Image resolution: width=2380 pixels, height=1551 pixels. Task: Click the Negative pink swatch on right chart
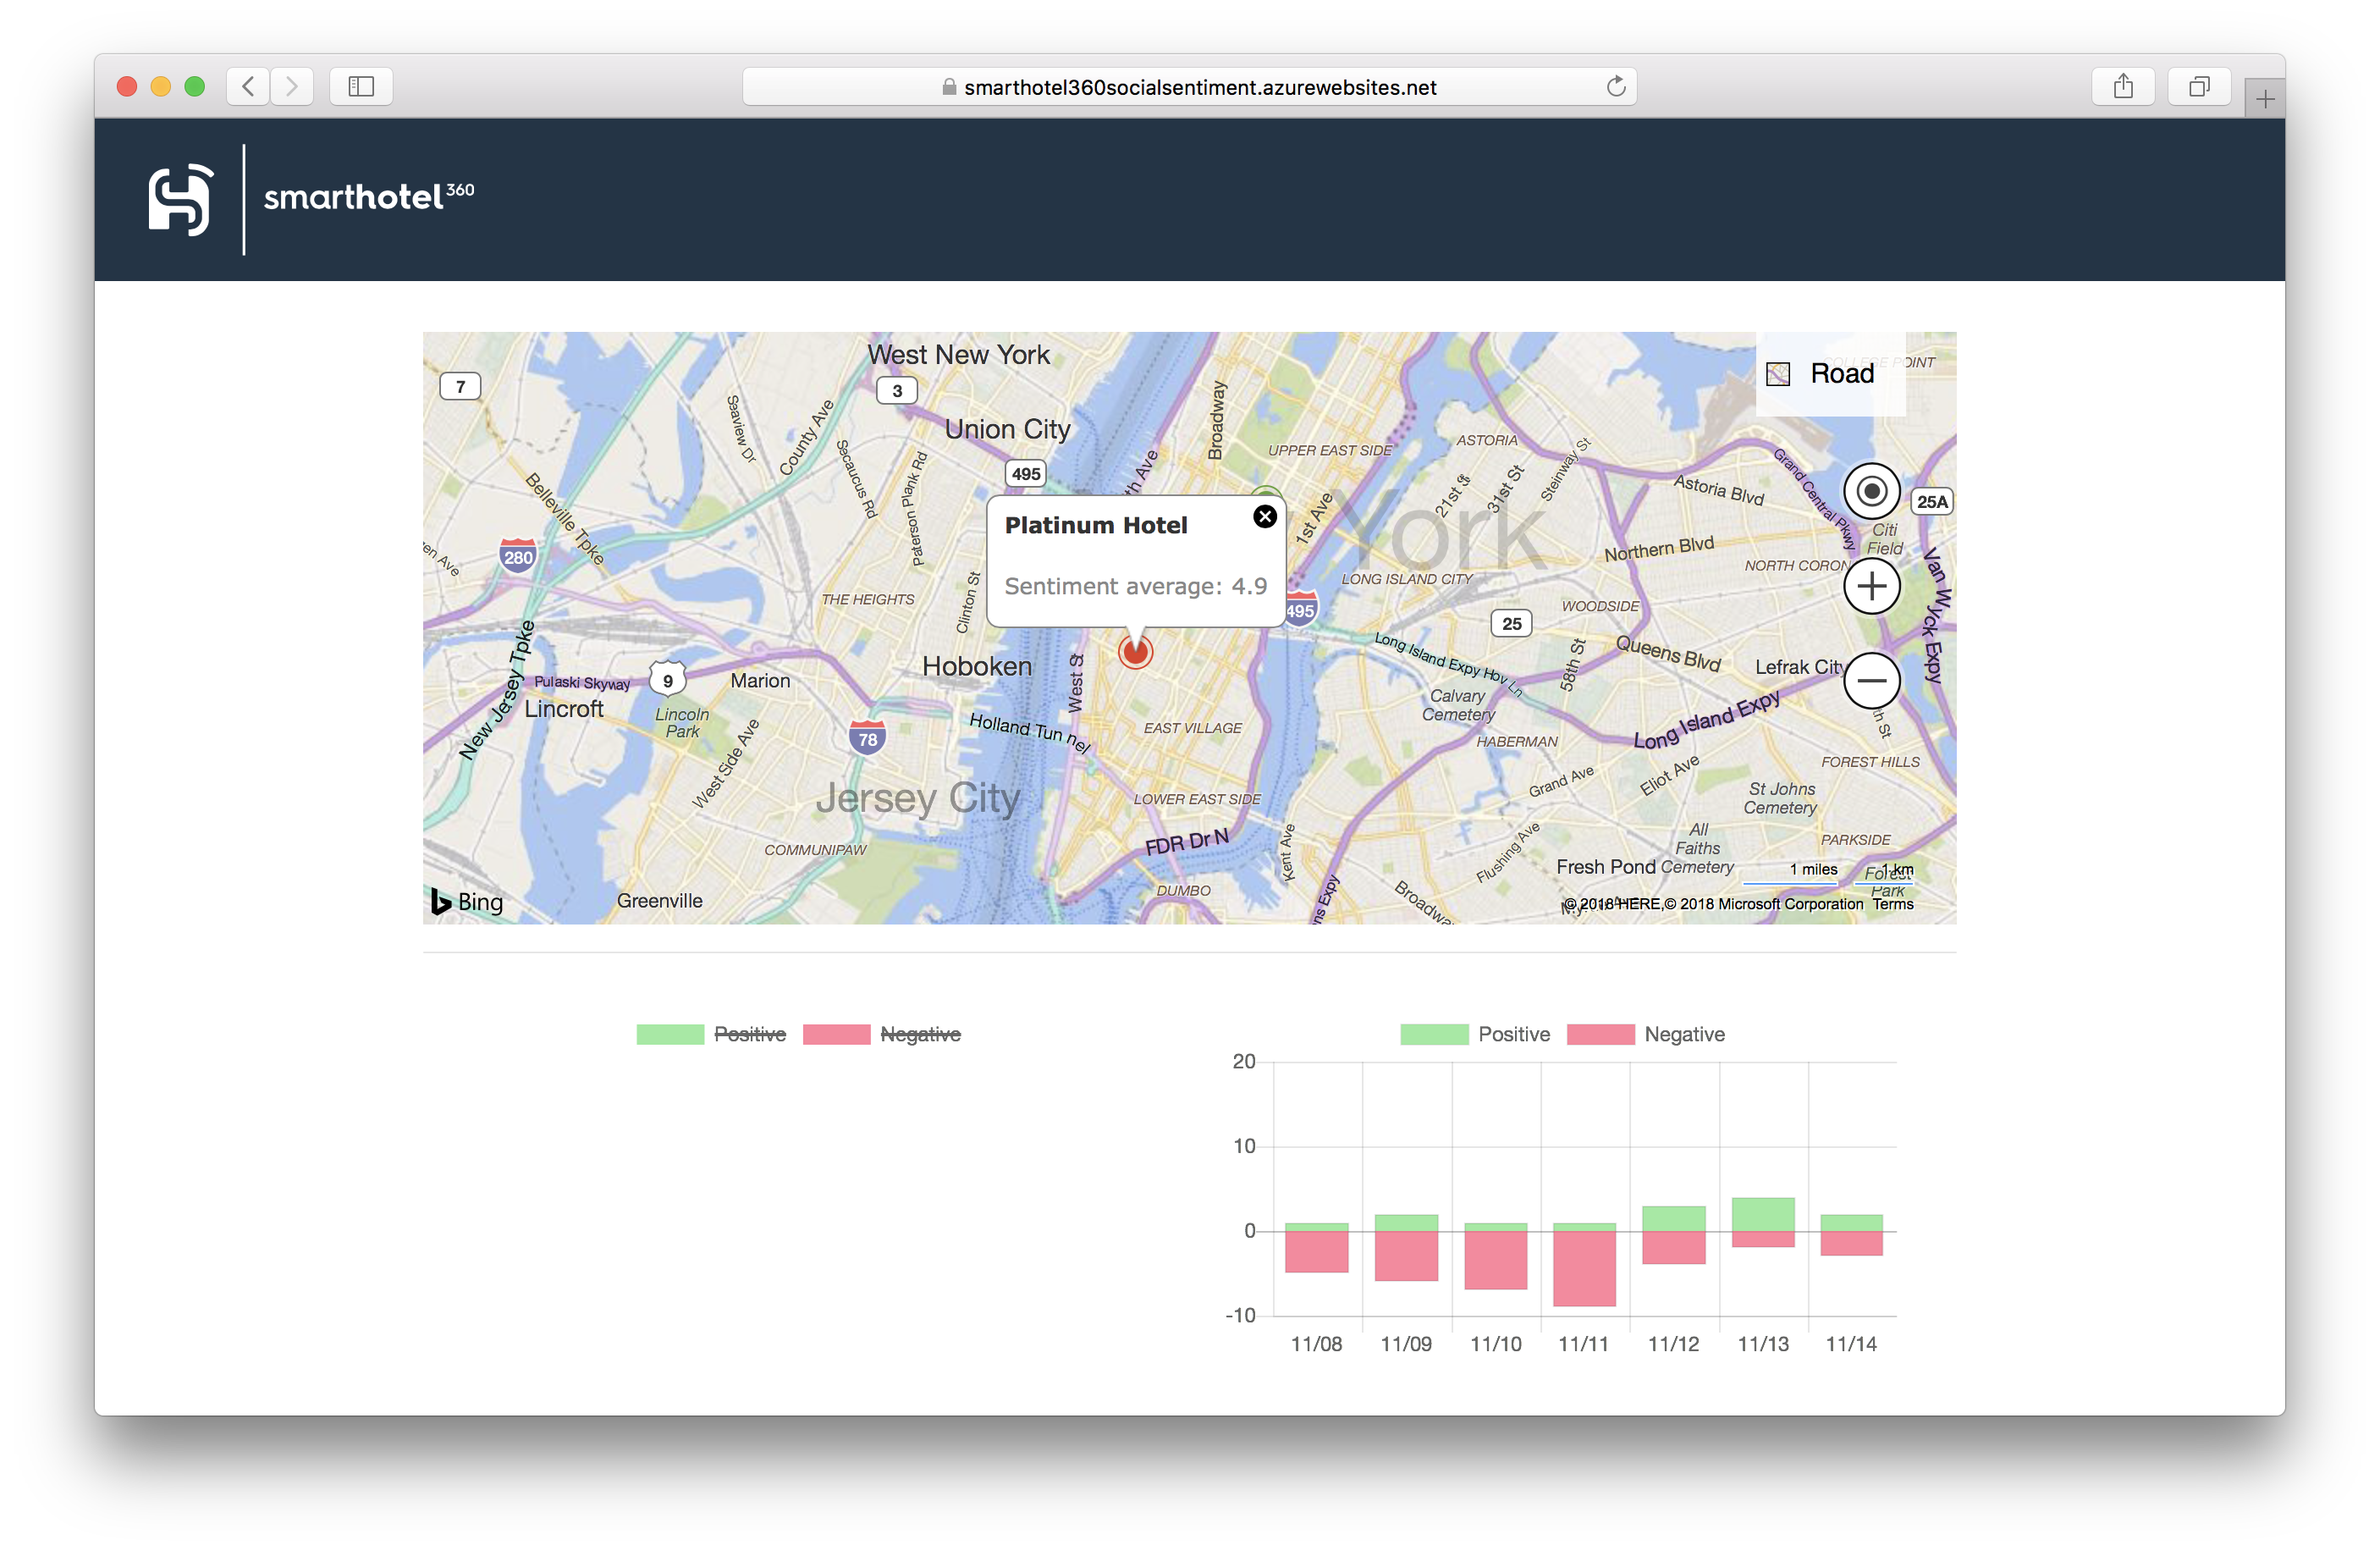point(1600,1034)
